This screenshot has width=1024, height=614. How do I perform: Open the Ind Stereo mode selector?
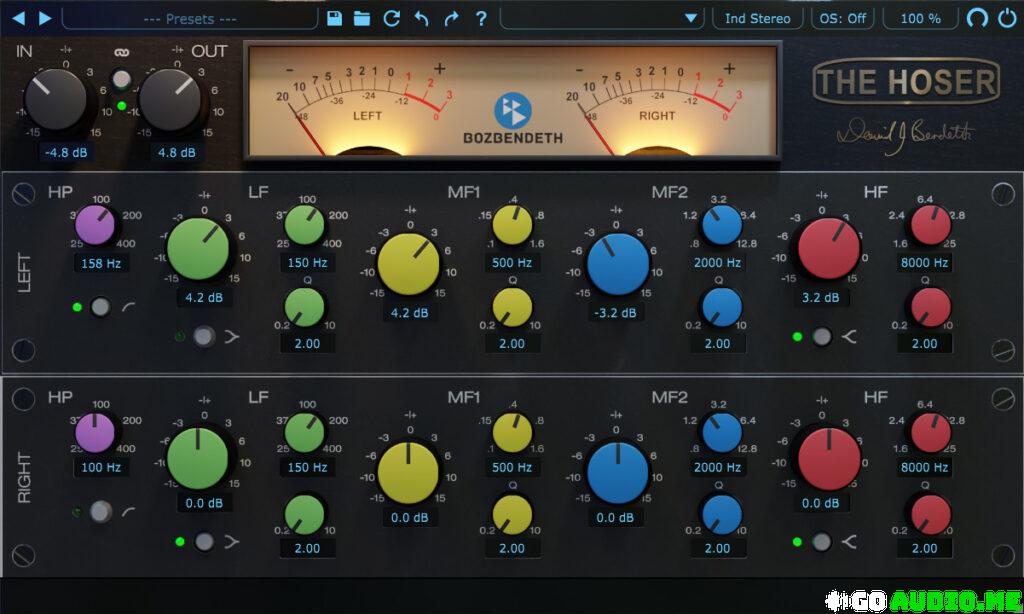[758, 19]
